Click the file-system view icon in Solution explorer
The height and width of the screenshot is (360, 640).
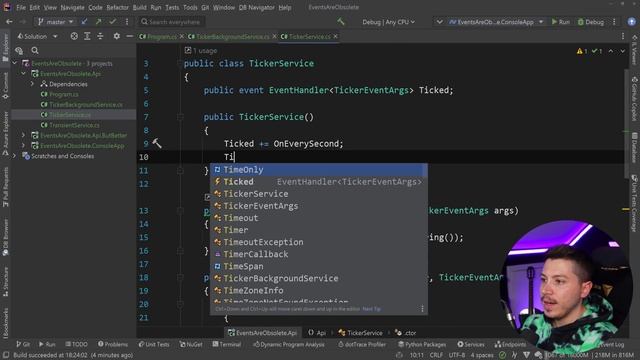point(19,51)
